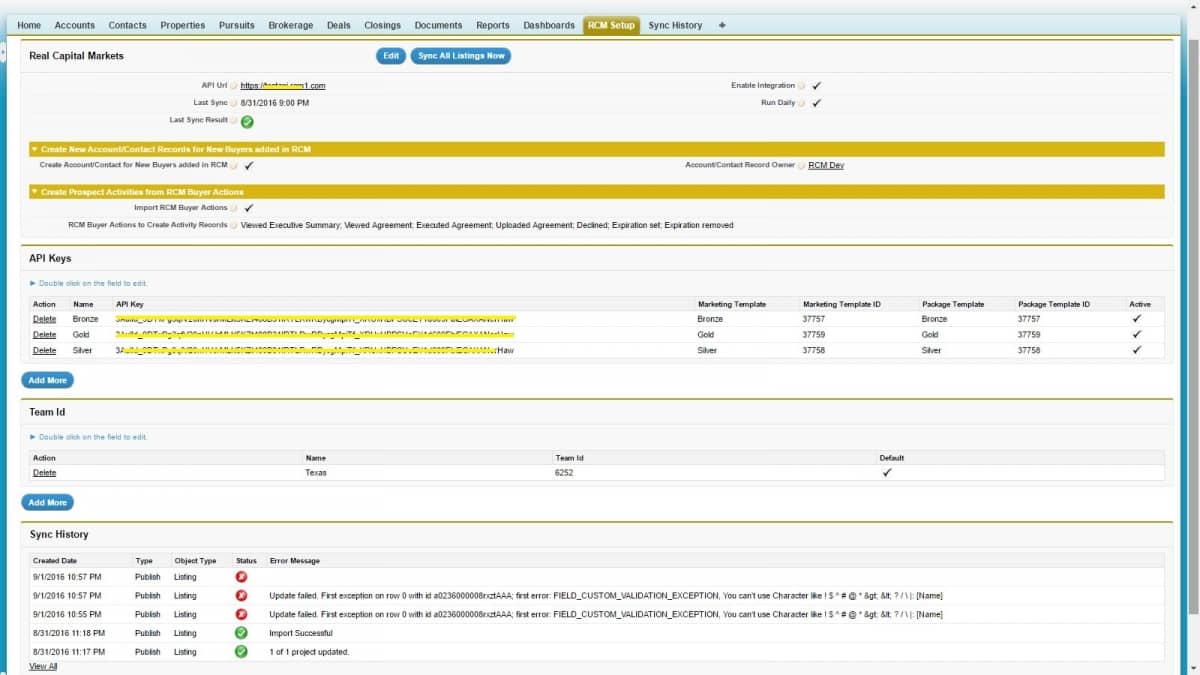Delete the Silver API key
This screenshot has height=675, width=1200.
tap(44, 351)
